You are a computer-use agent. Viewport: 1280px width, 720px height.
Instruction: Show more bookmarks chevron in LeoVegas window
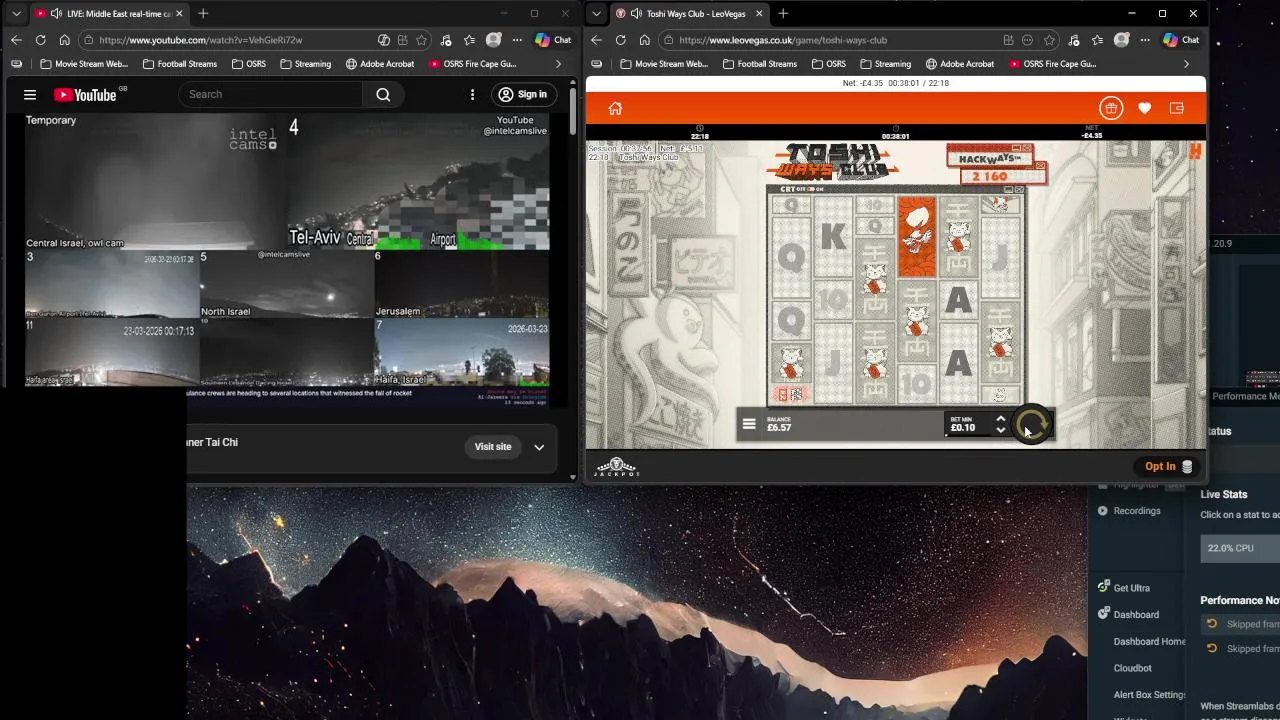pos(1186,64)
